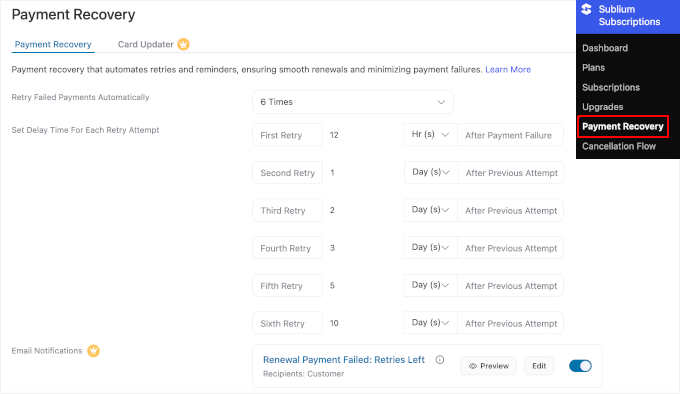The width and height of the screenshot is (680, 394).
Task: Open the Retry Failed Payments 6 Times dropdown
Action: coord(353,102)
